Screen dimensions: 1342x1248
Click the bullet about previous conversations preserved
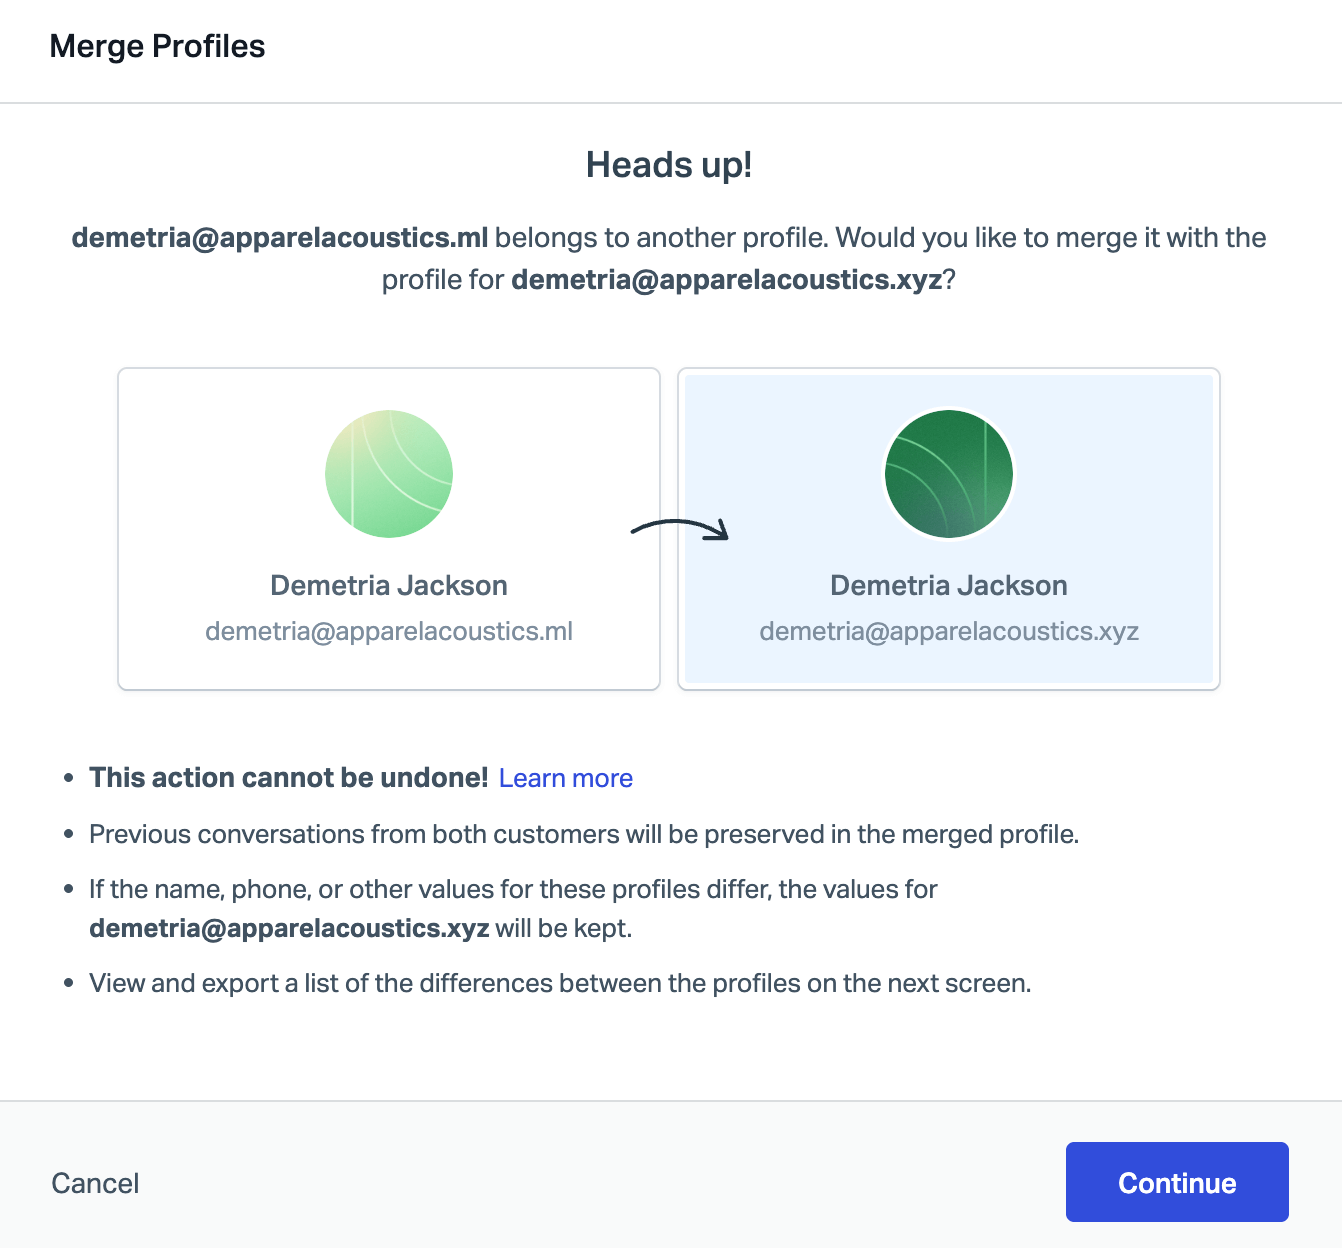pyautogui.click(x=584, y=834)
